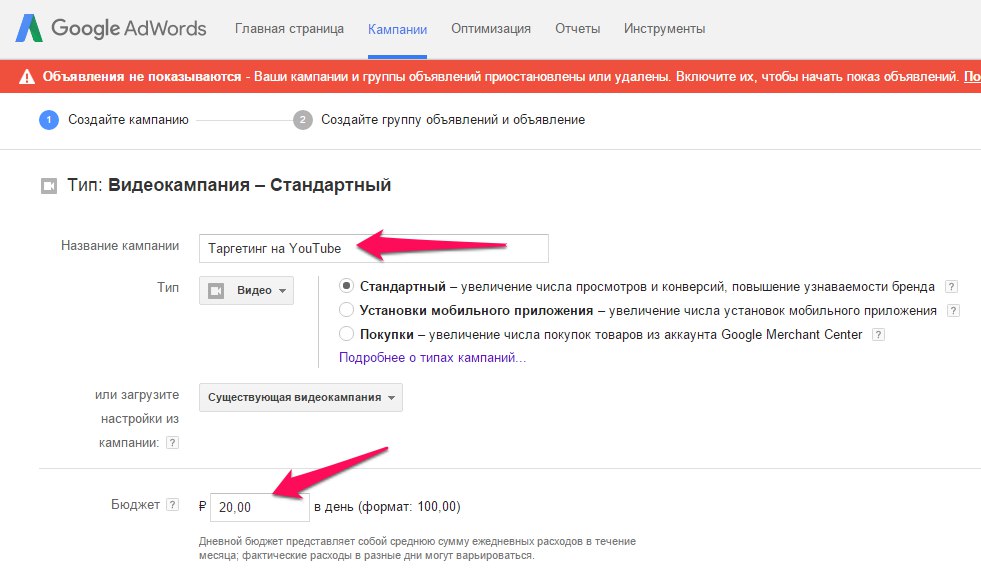The height and width of the screenshot is (570, 981).
Task: Open the Видео campaign type dropdown
Action: 247,291
